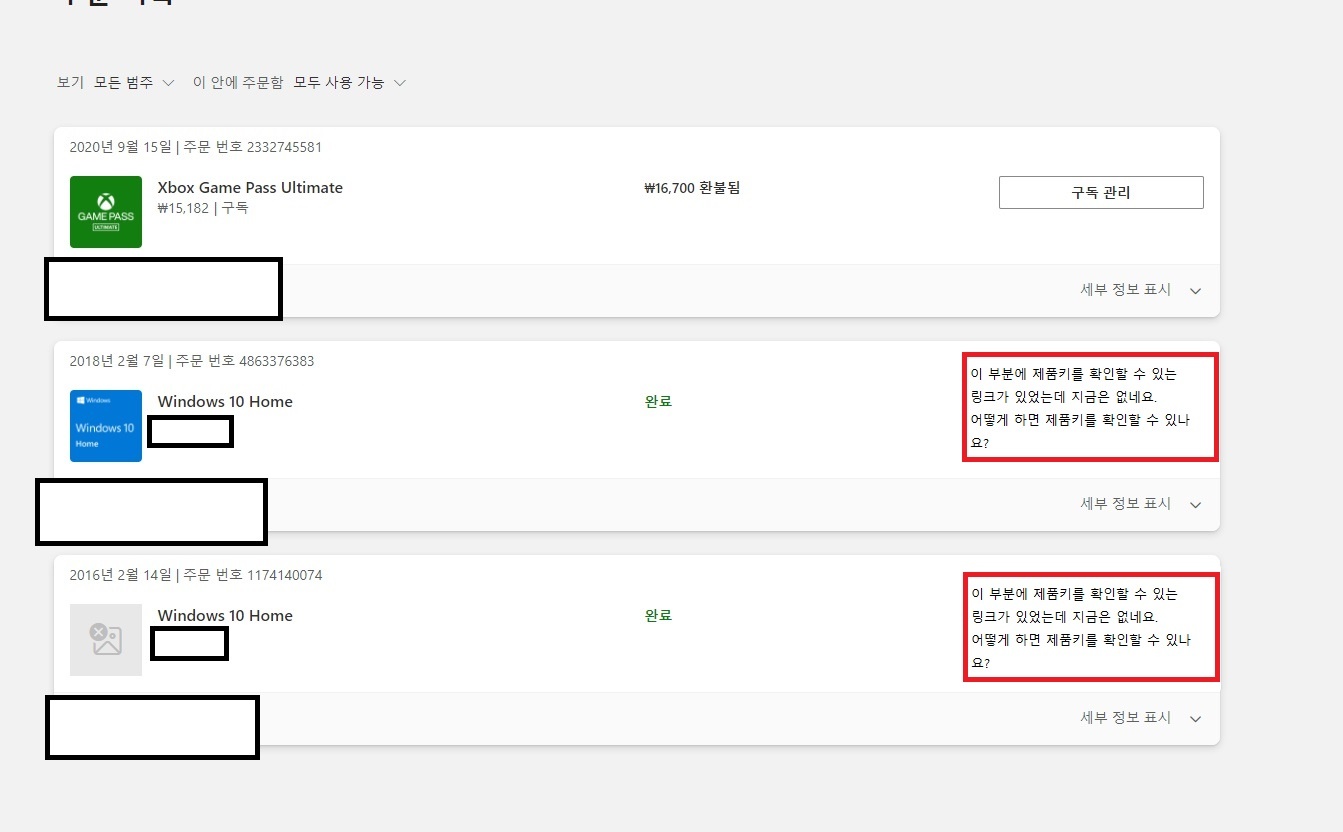Click the order number 4863376383 text
This screenshot has width=1343, height=832.
coord(245,361)
